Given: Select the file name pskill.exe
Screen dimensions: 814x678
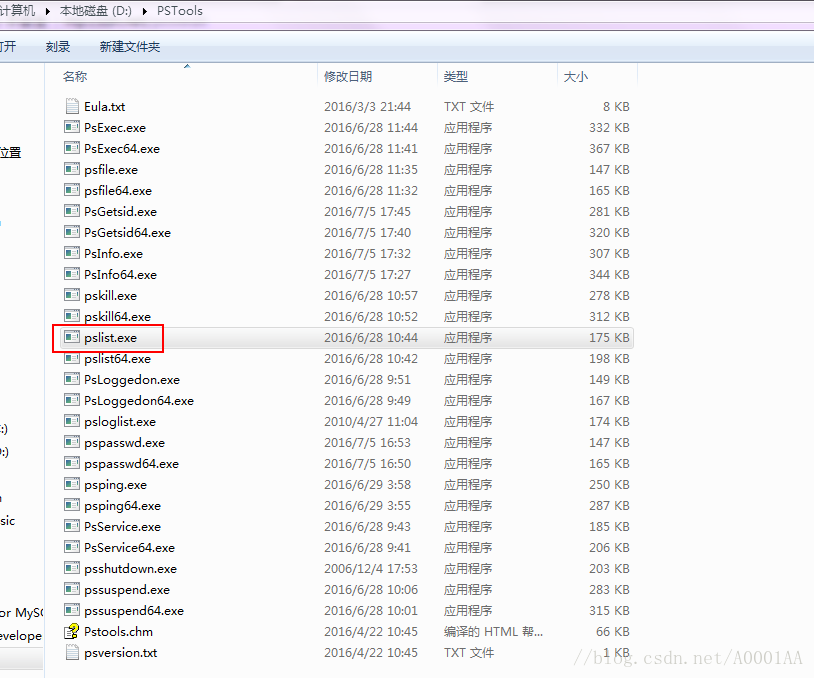Looking at the screenshot, I should 110,295.
